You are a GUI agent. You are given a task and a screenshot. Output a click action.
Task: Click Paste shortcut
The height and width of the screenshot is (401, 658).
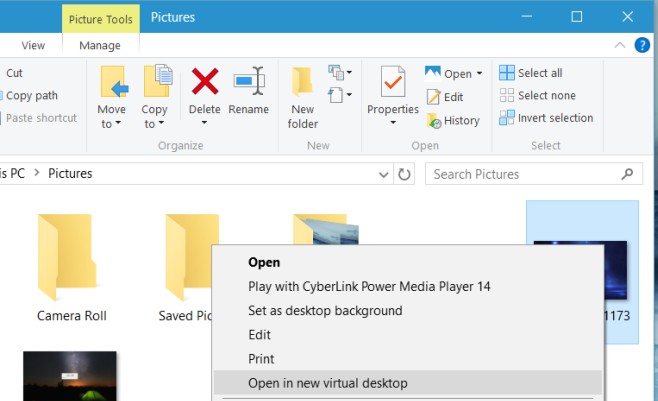pyautogui.click(x=41, y=118)
